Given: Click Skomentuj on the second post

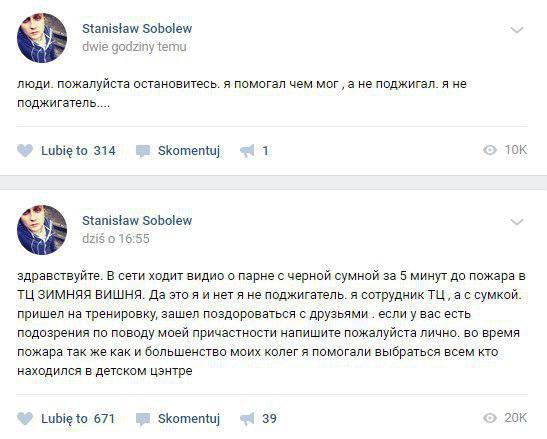Looking at the screenshot, I should click(189, 418).
